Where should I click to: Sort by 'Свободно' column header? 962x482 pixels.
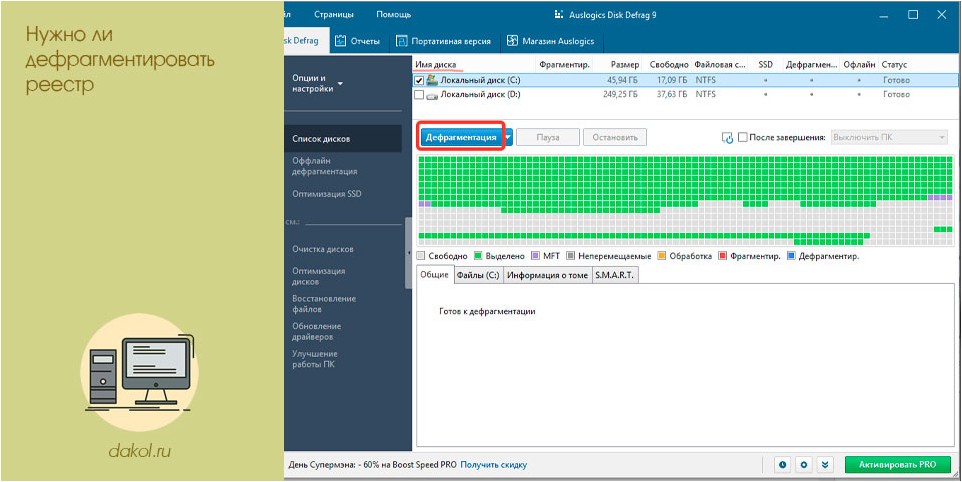pos(669,64)
